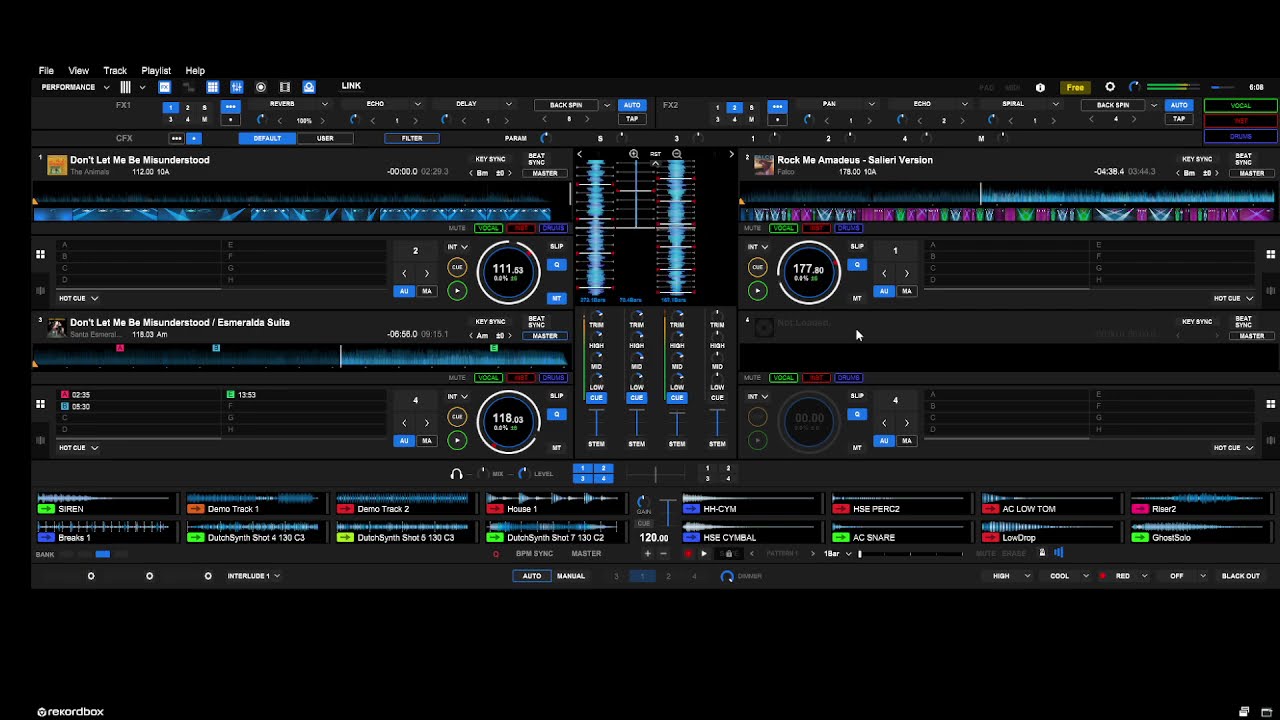
Task: Toggle BEAT SYNC on deck 1
Action: click(x=537, y=160)
